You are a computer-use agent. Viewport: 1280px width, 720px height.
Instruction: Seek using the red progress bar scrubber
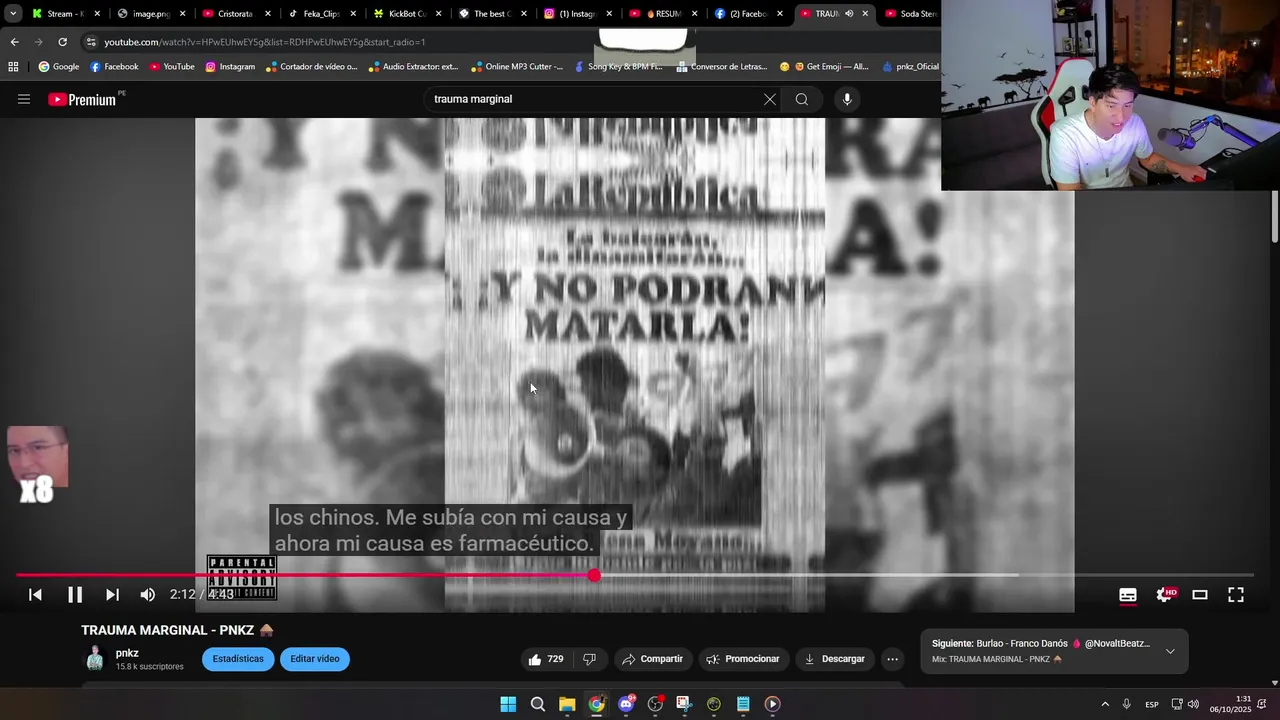click(594, 575)
